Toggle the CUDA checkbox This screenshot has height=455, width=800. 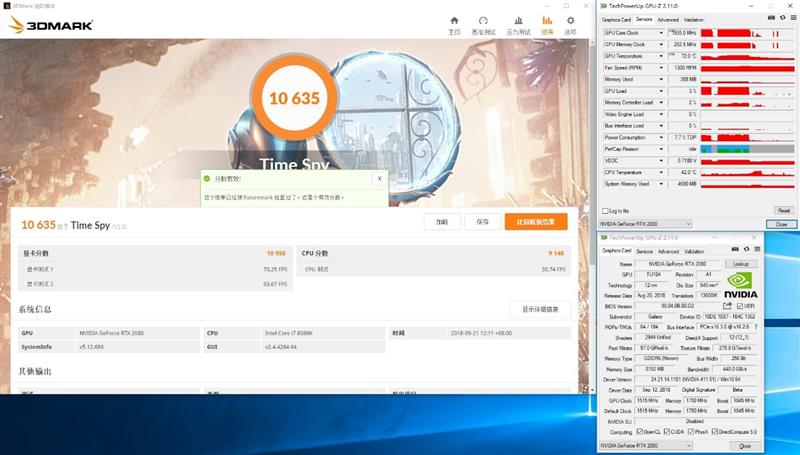click(x=667, y=432)
